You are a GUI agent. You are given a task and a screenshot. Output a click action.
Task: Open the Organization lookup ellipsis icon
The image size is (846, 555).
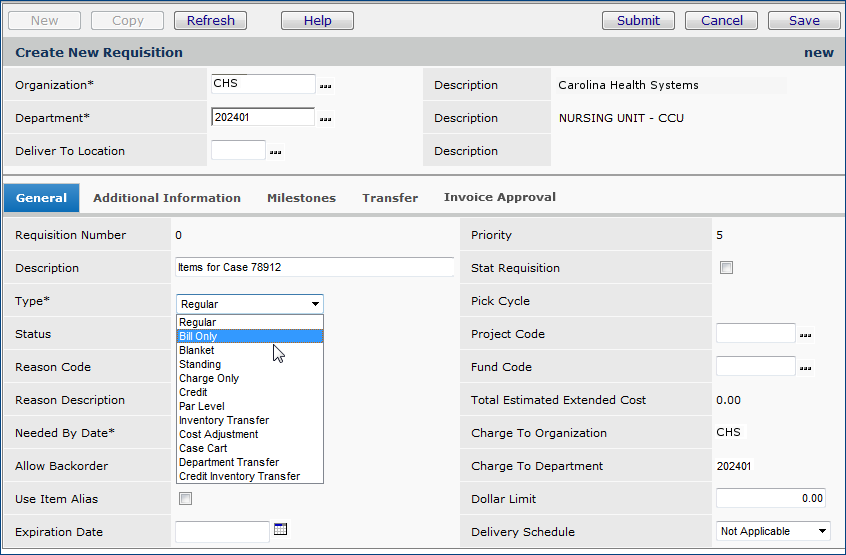[x=325, y=87]
